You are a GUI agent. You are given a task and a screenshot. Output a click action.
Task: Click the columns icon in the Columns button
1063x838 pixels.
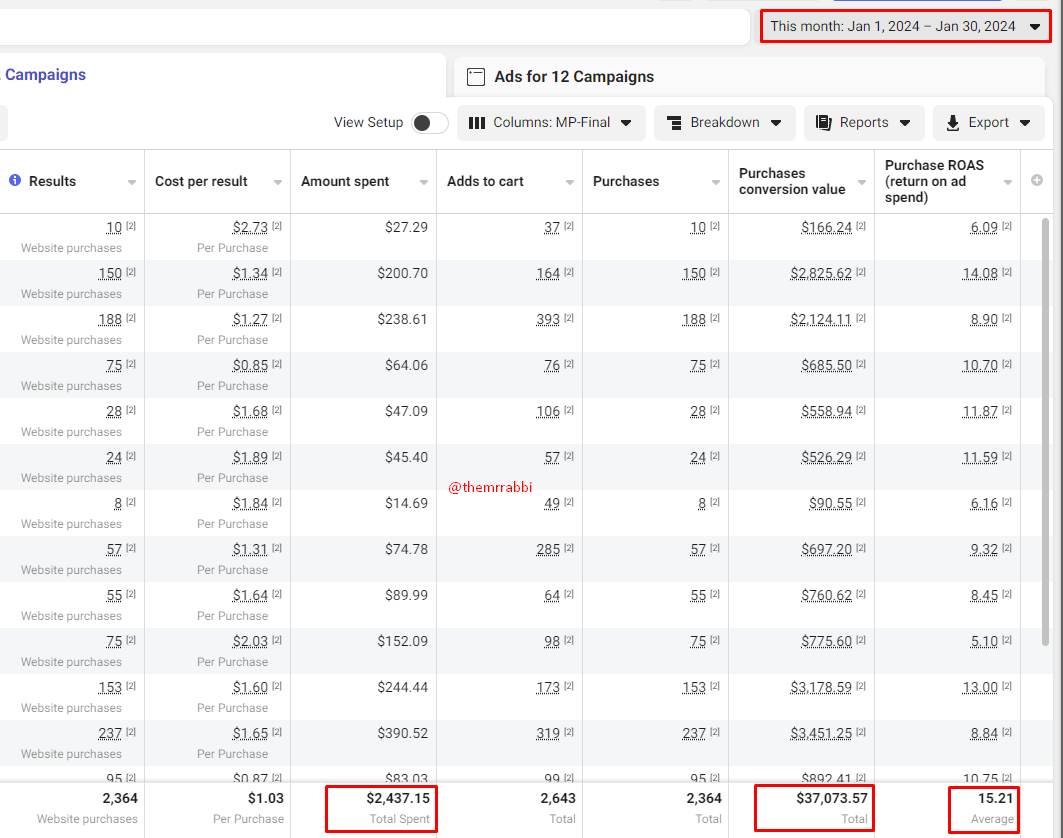pos(477,123)
